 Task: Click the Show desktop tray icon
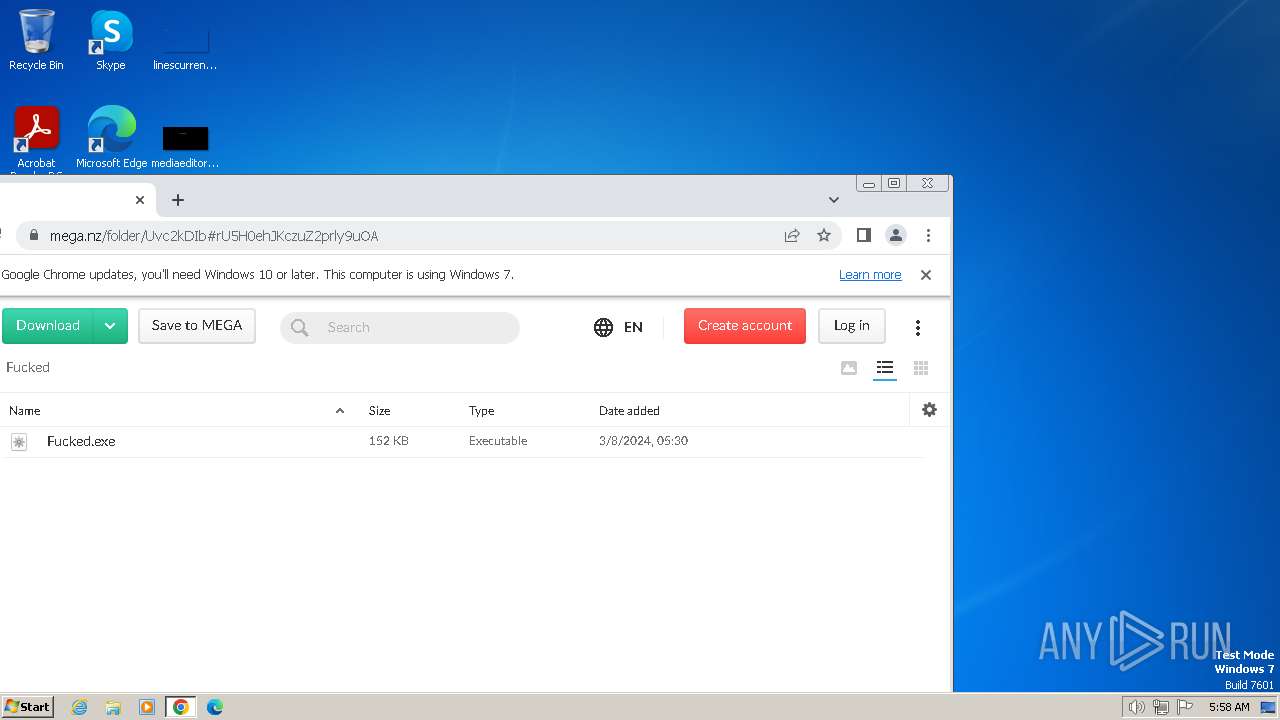[x=1268, y=707]
